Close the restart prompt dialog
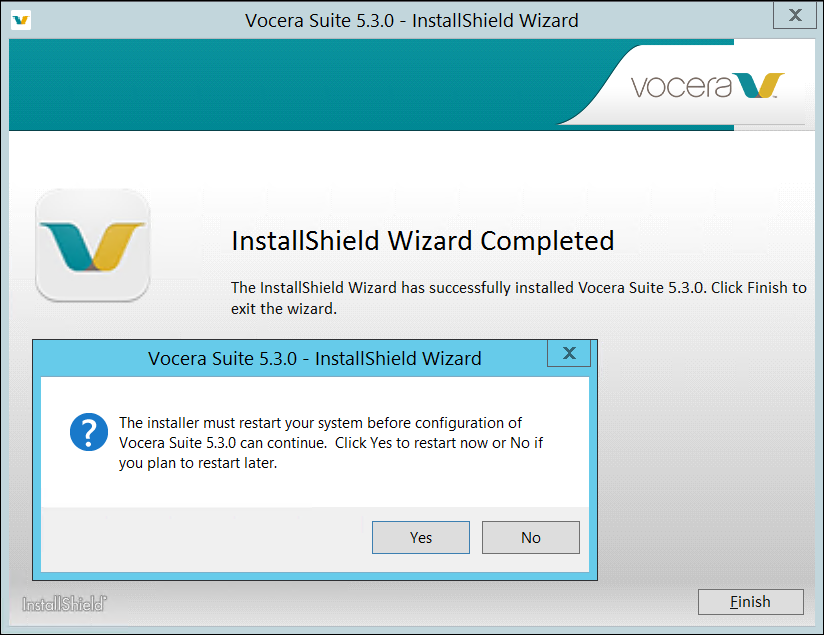The image size is (824, 635). click(x=569, y=353)
